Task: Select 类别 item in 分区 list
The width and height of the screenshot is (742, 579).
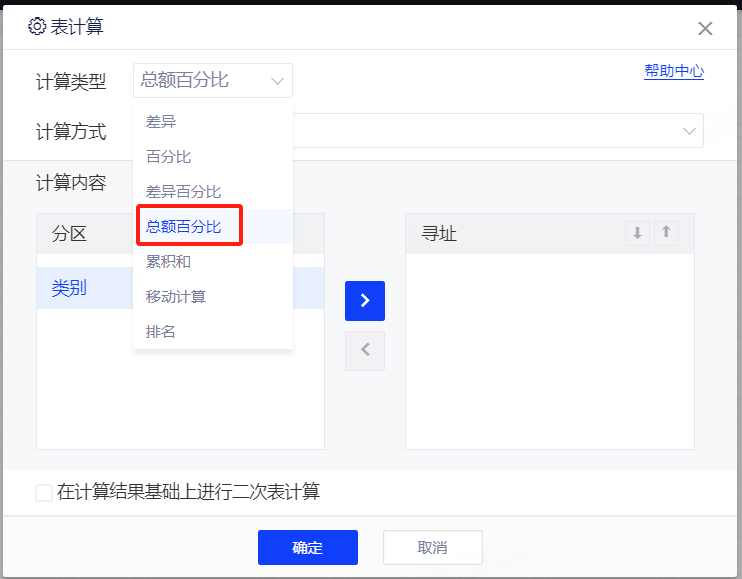Action: coord(69,288)
